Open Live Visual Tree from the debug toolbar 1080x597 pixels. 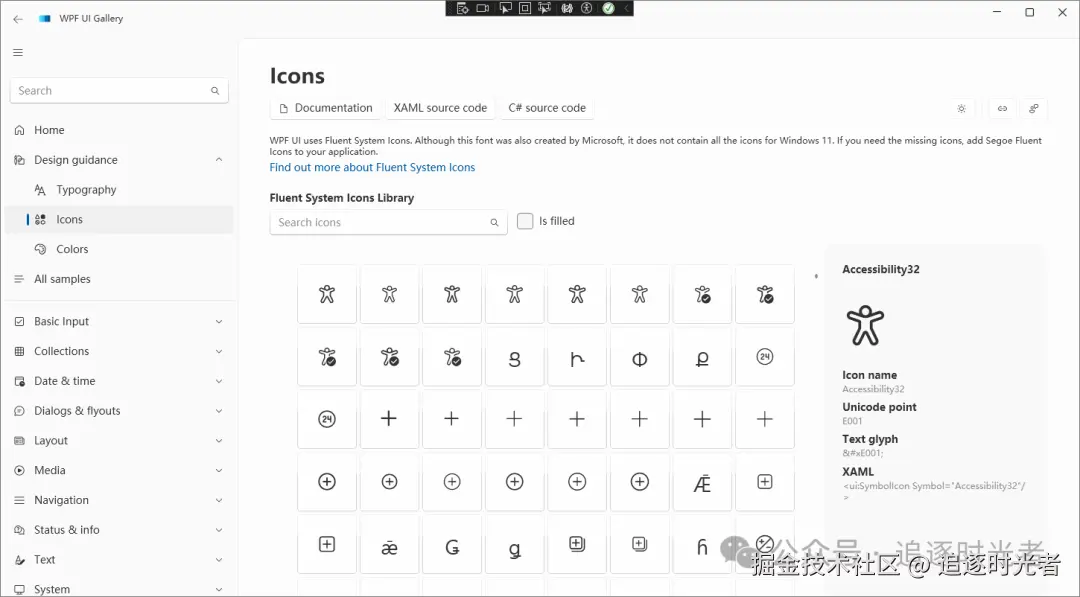point(463,8)
